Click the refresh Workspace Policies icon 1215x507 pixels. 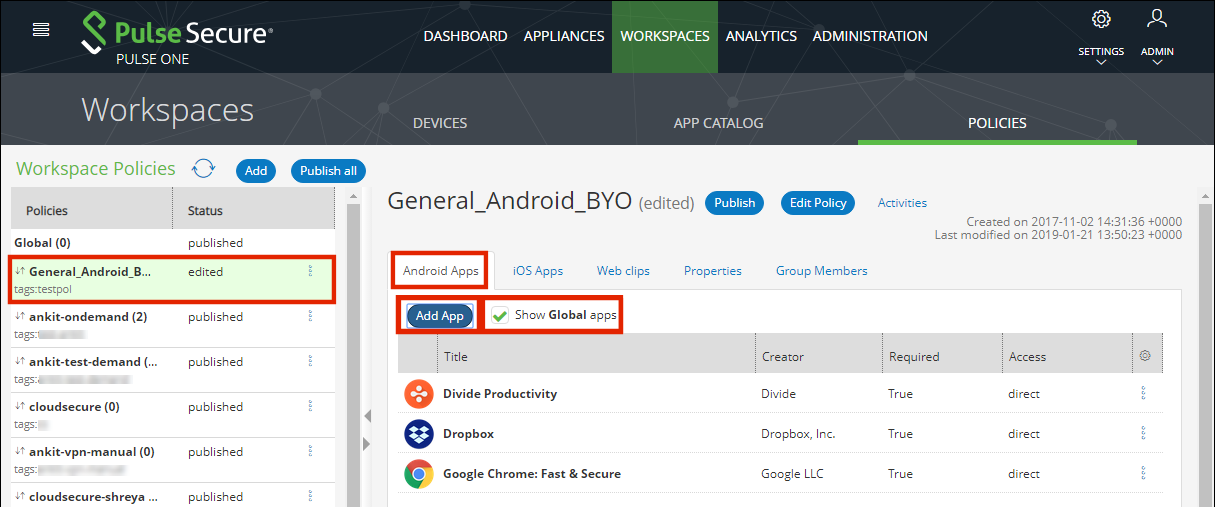pyautogui.click(x=204, y=169)
